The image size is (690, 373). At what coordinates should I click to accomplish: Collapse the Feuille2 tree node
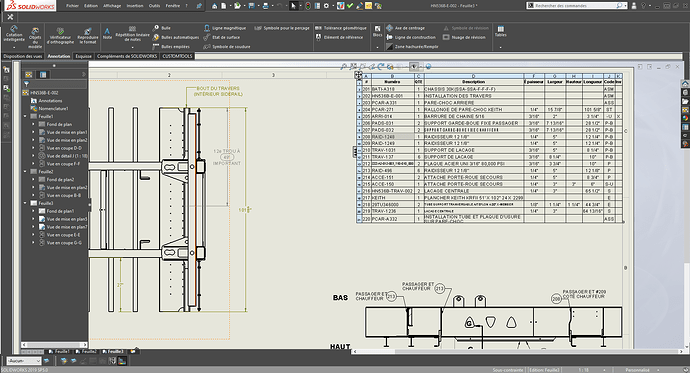tap(26, 172)
